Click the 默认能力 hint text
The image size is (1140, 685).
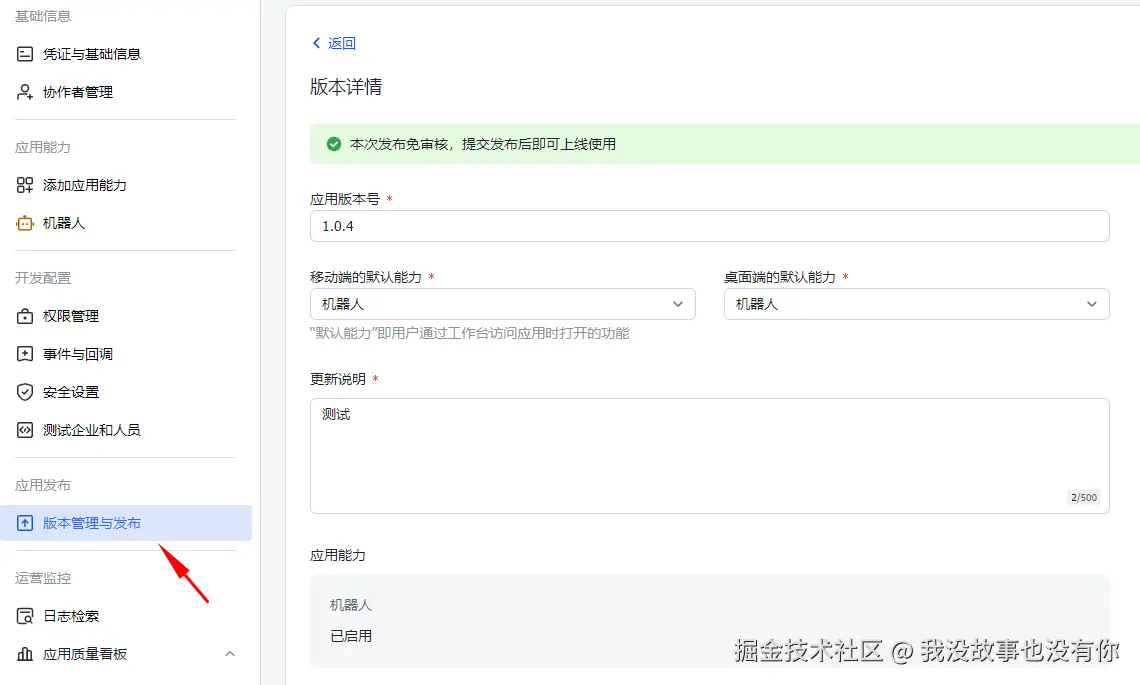[x=470, y=333]
